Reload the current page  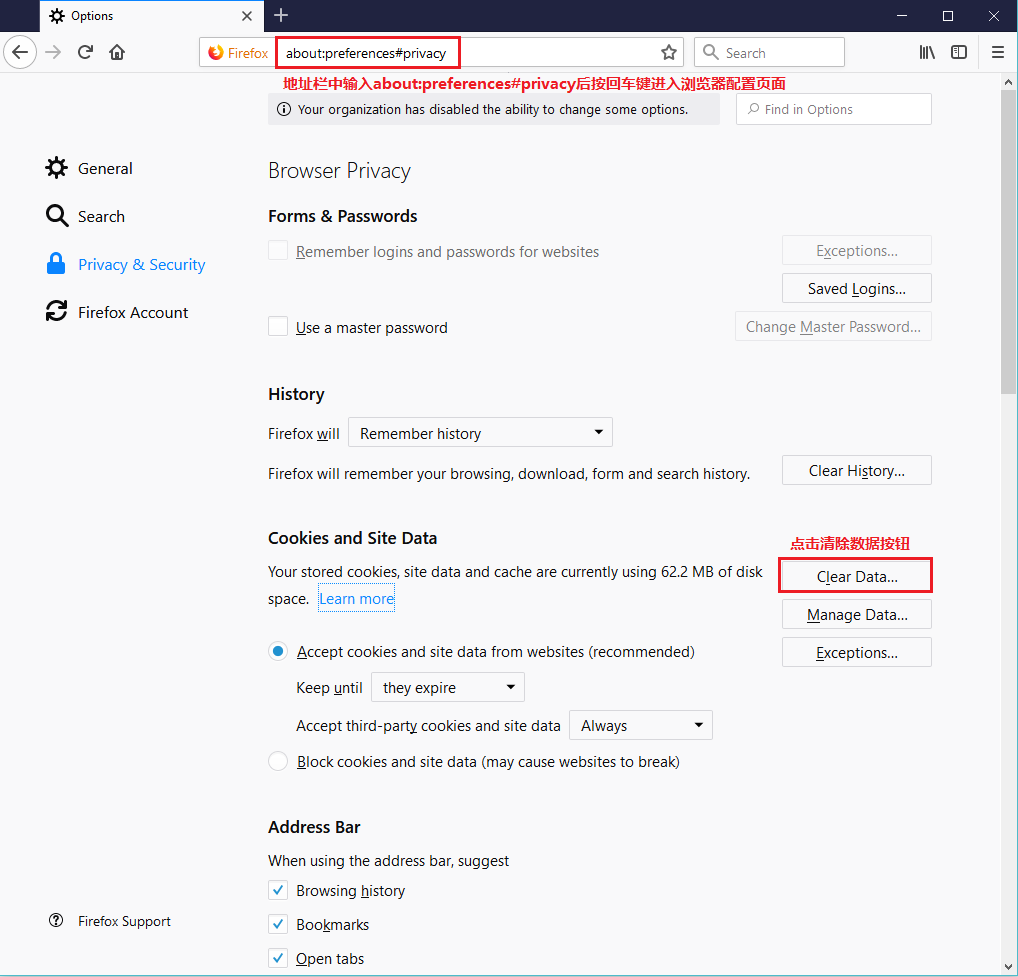pos(85,52)
